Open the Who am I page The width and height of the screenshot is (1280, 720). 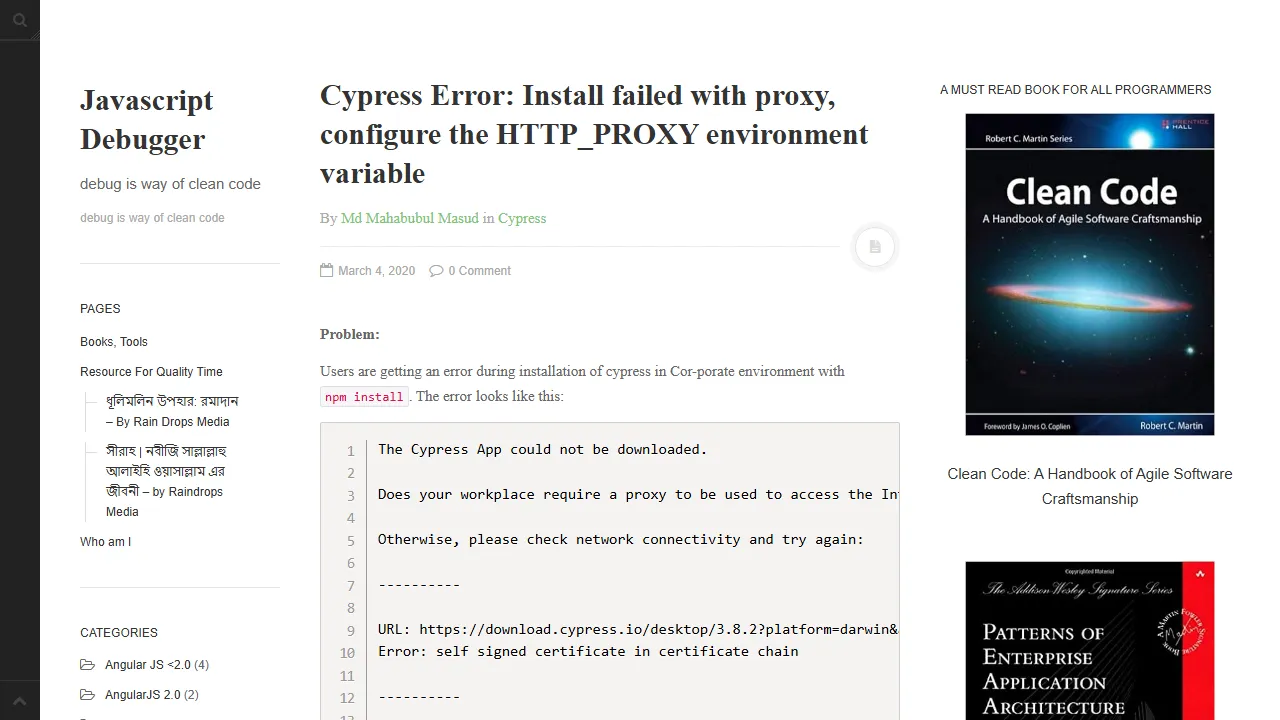(105, 542)
